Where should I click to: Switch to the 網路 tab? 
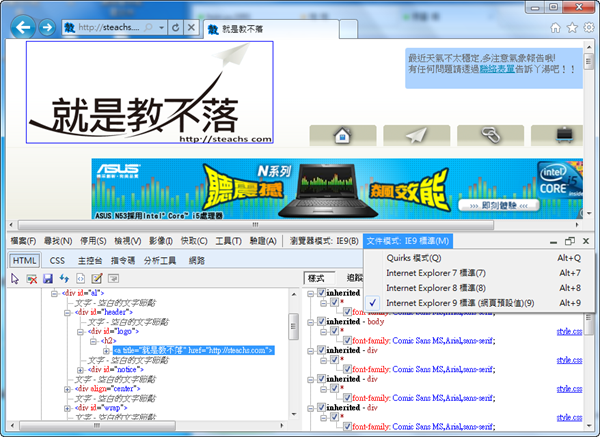197,261
